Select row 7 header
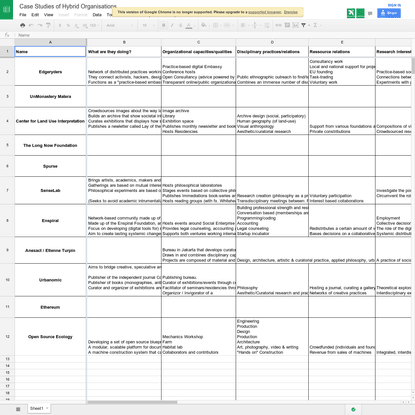 pyautogui.click(x=7, y=190)
